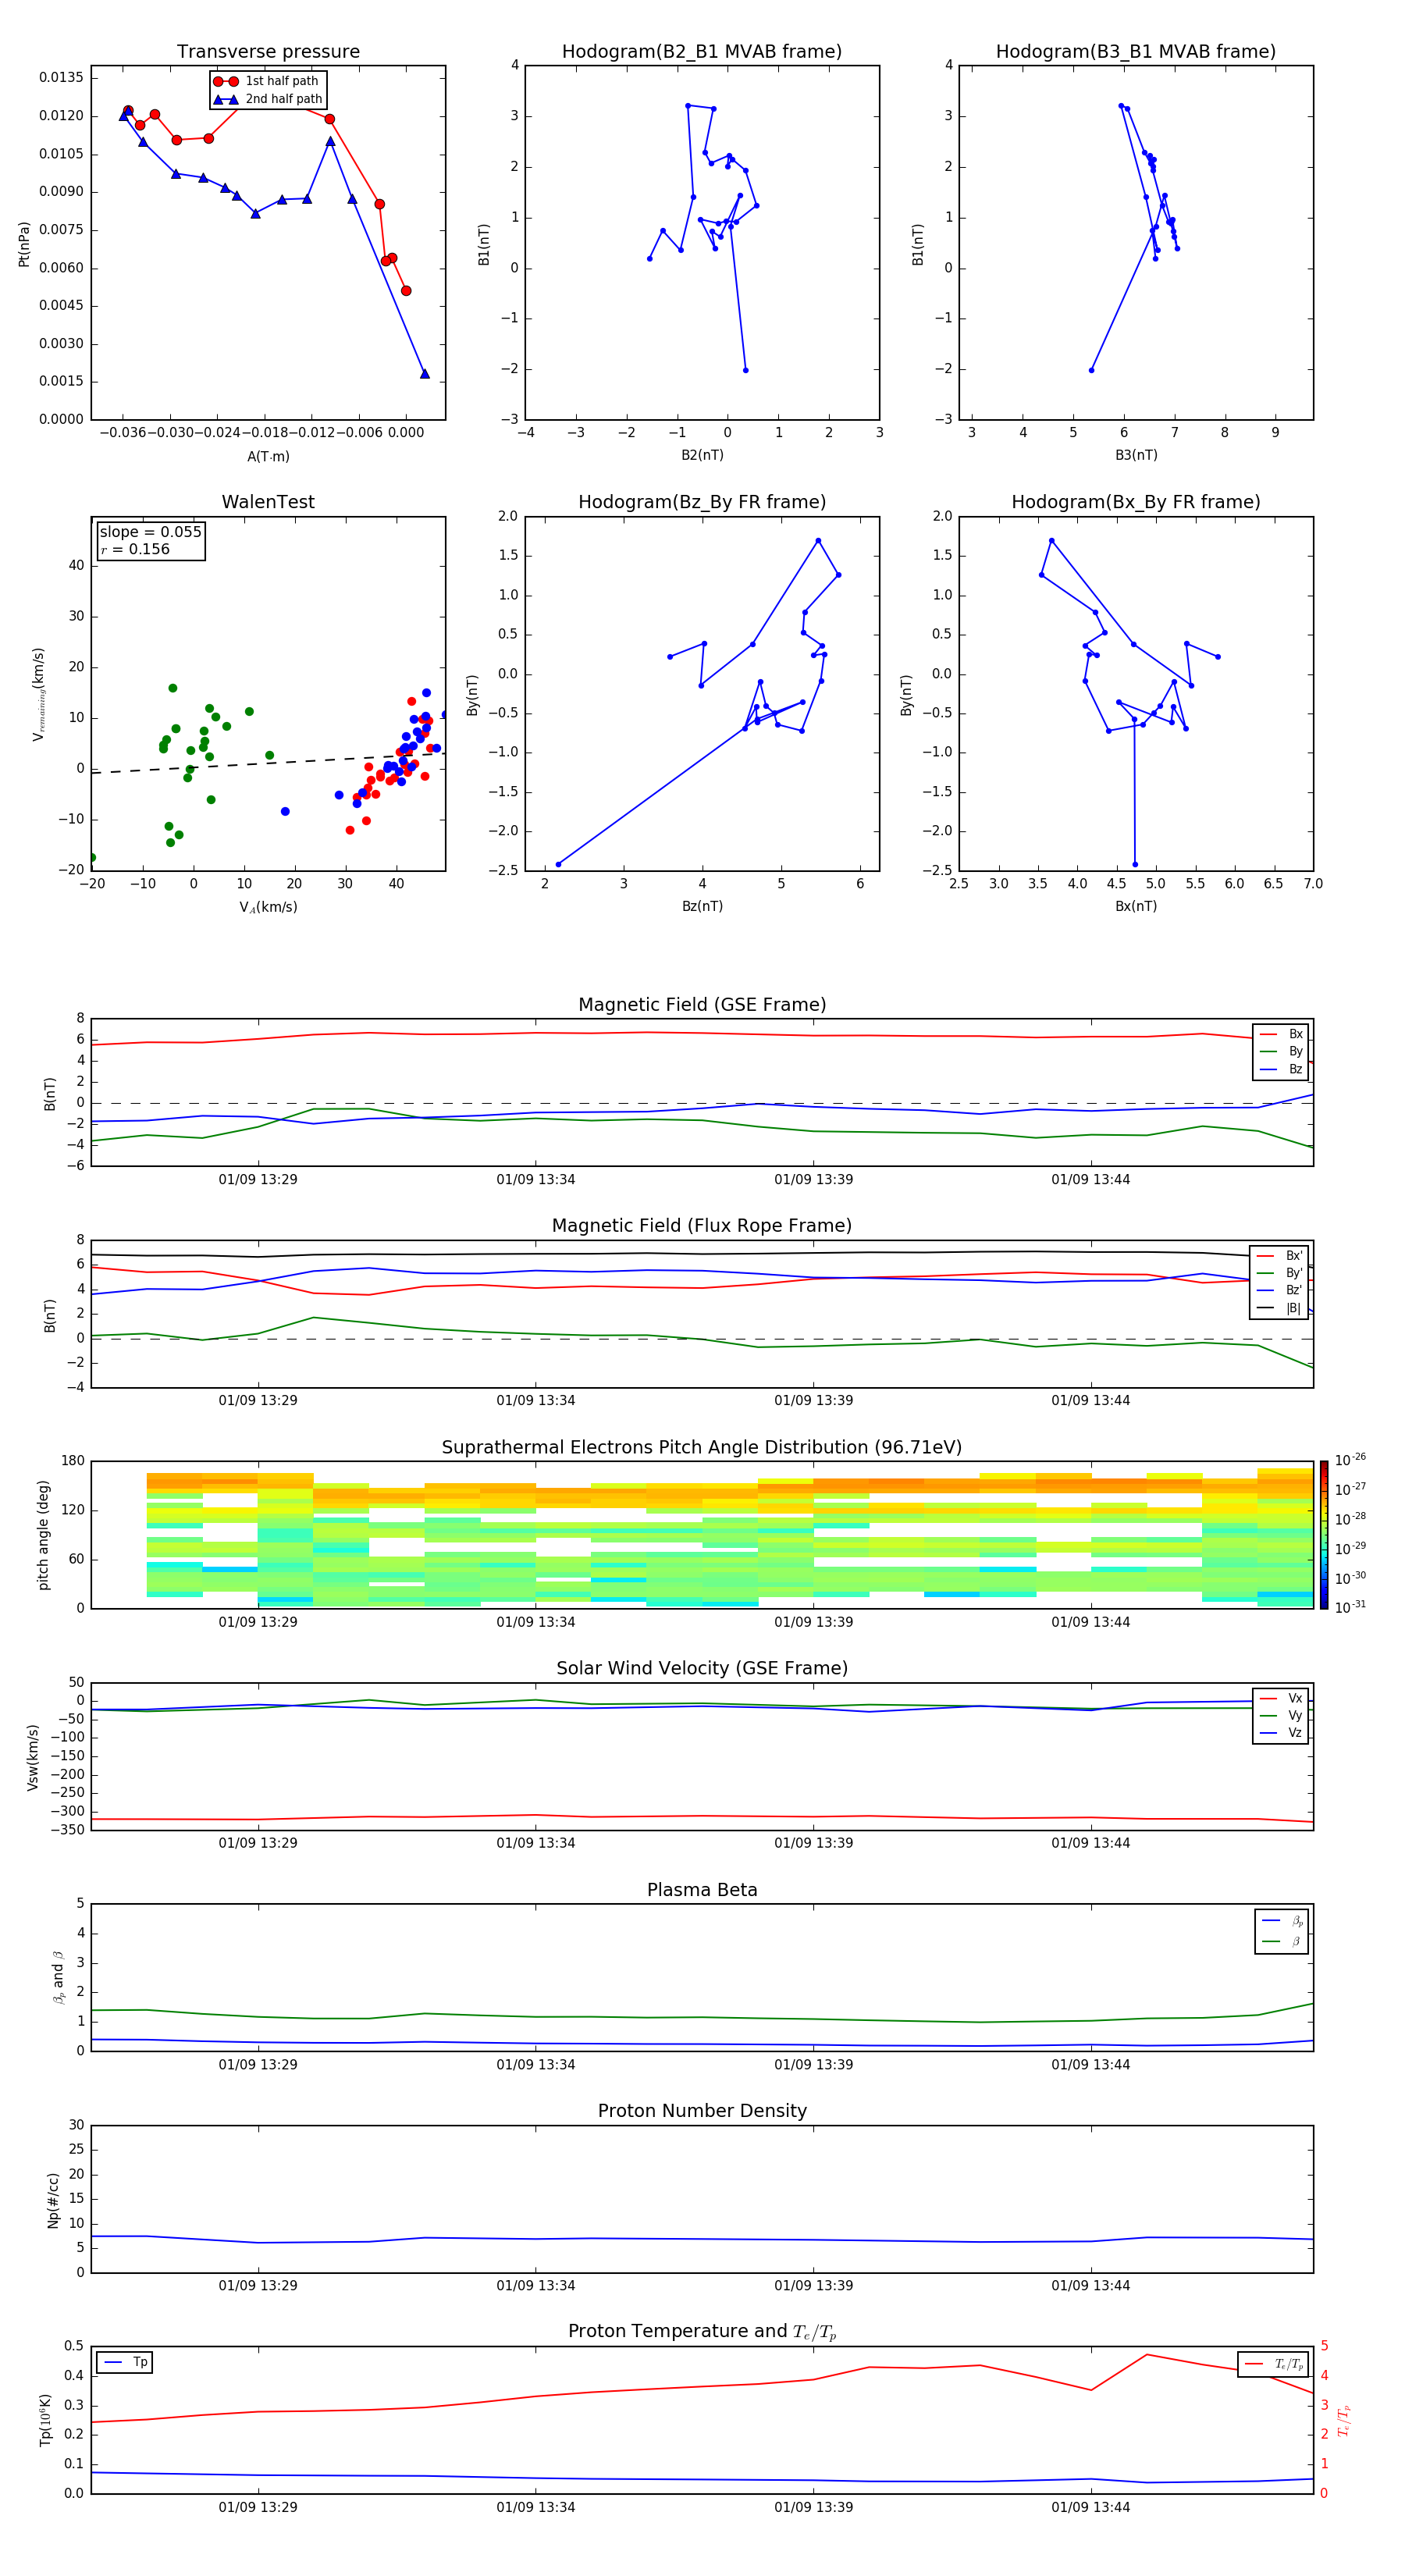Click the 'A(T·m)' x-axis label

pyautogui.click(x=268, y=457)
